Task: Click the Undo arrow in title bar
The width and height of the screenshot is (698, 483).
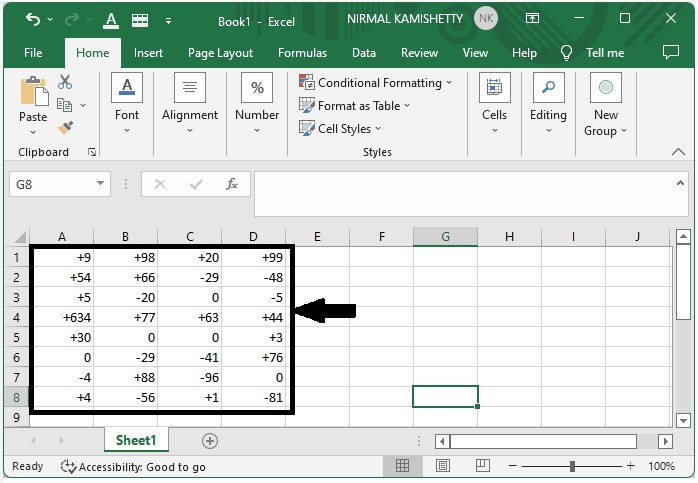Action: (x=32, y=19)
